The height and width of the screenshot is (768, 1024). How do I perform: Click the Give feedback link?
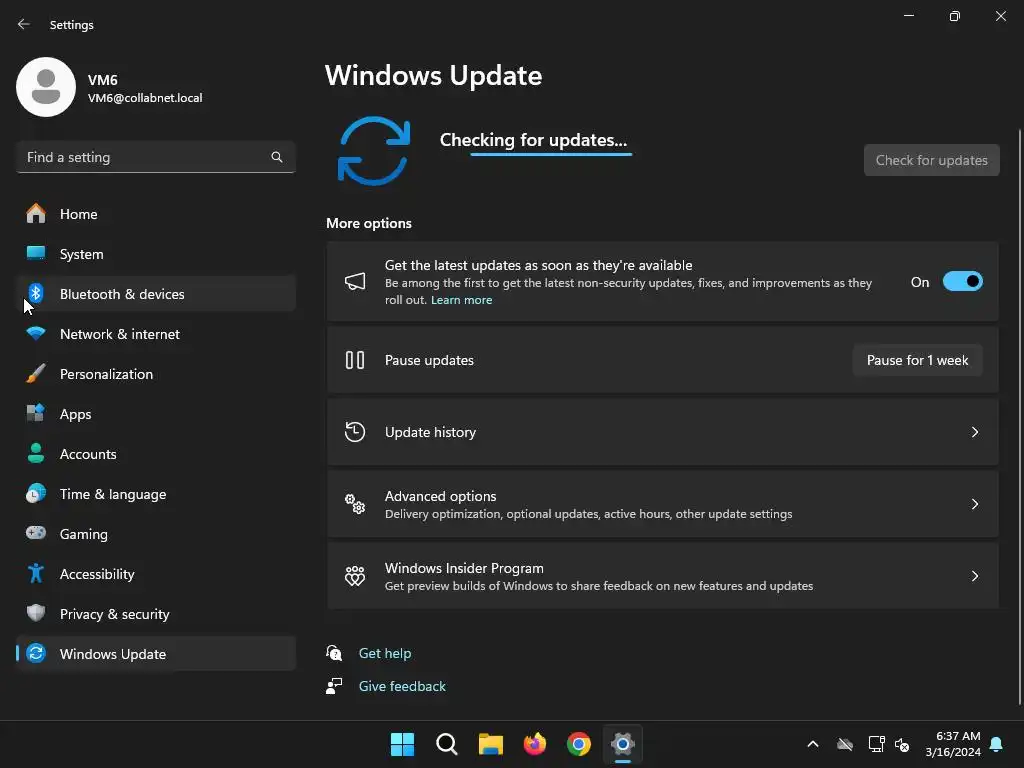[402, 686]
